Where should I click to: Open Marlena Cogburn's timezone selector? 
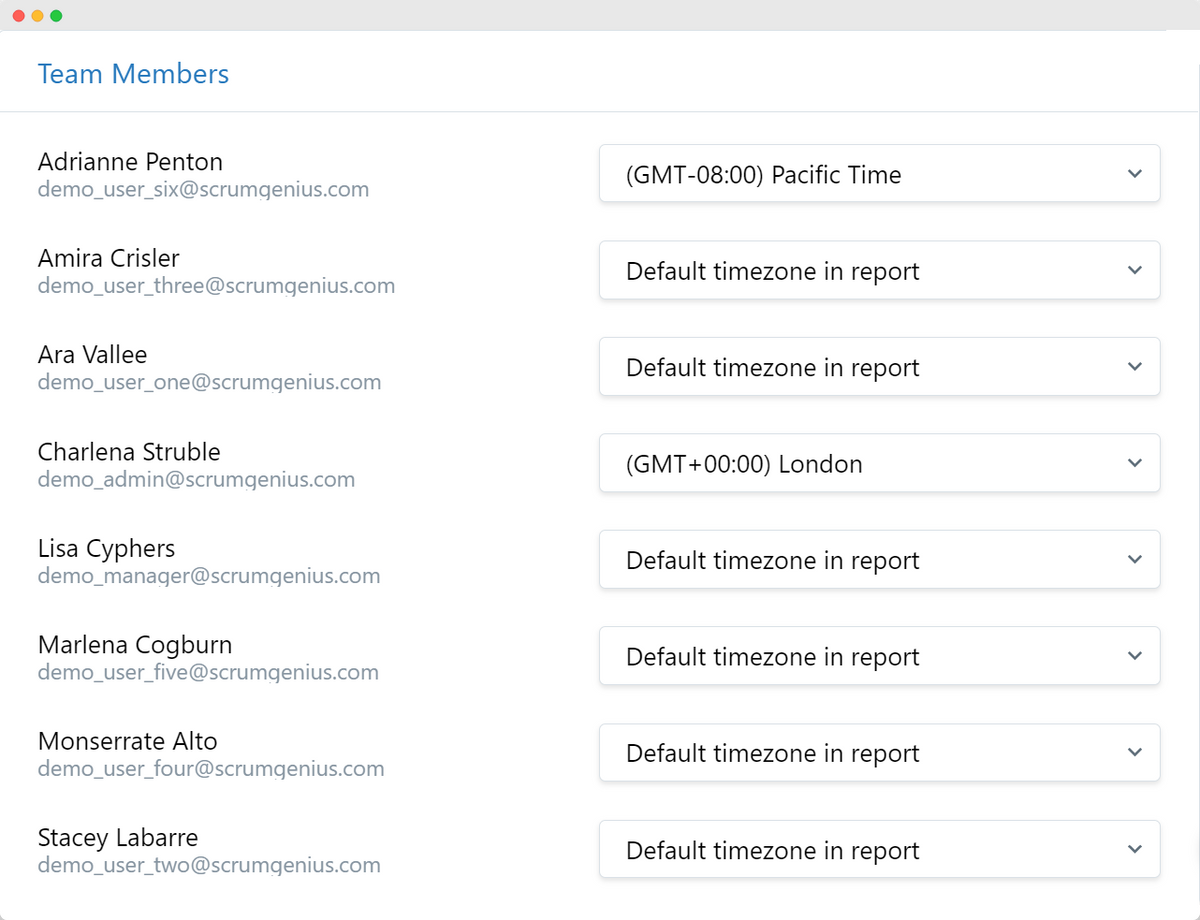coord(879,657)
